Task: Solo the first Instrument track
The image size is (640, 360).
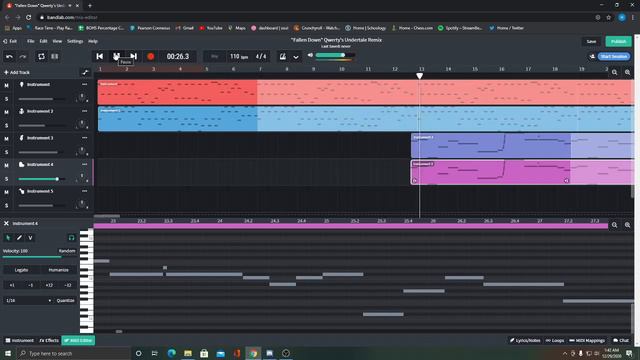Action: click(6, 99)
